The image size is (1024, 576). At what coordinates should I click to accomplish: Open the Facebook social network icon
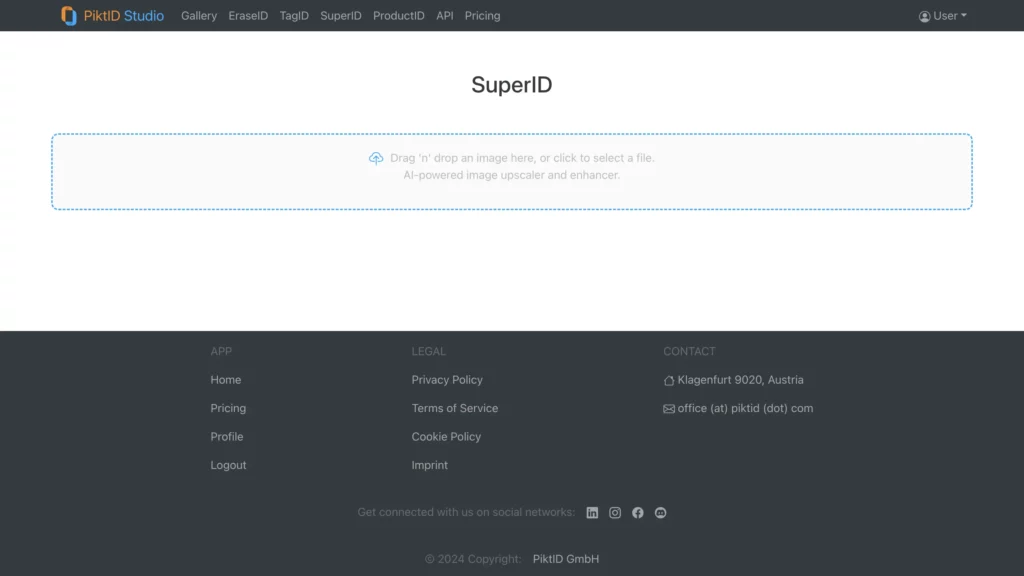[x=638, y=512]
